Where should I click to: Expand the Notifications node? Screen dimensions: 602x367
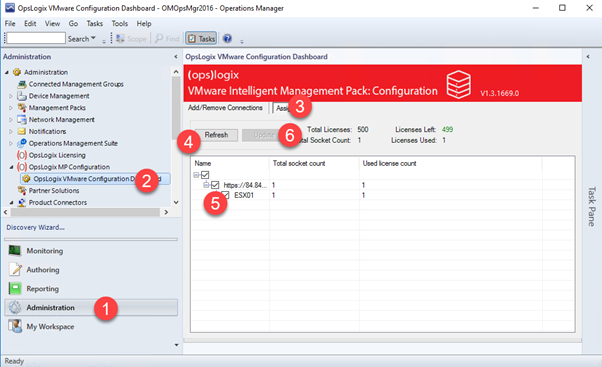tap(11, 132)
